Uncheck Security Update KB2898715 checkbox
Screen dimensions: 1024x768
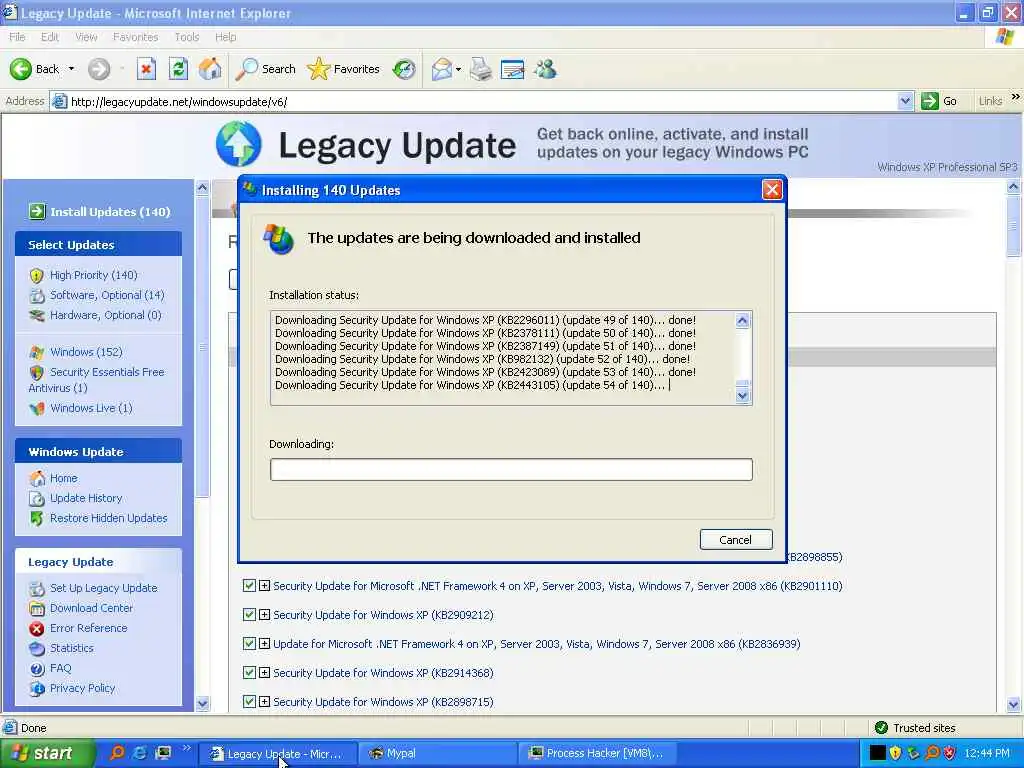tap(249, 701)
